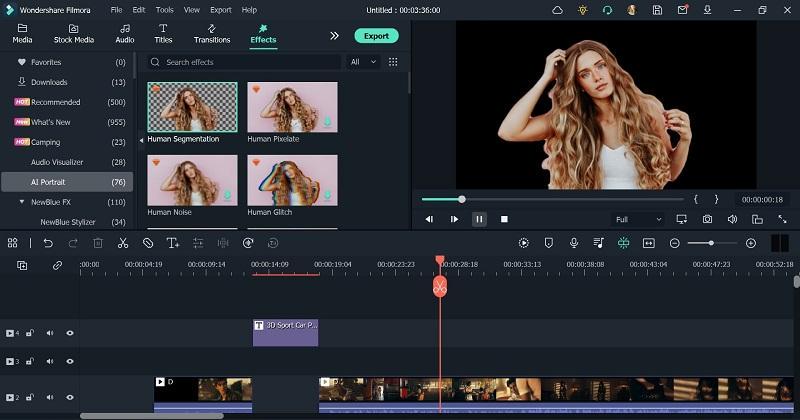Click the green Export button

[x=376, y=35]
